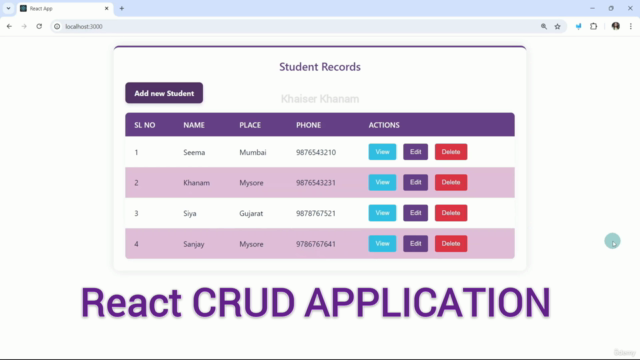Open a new browser tab

(x=122, y=9)
